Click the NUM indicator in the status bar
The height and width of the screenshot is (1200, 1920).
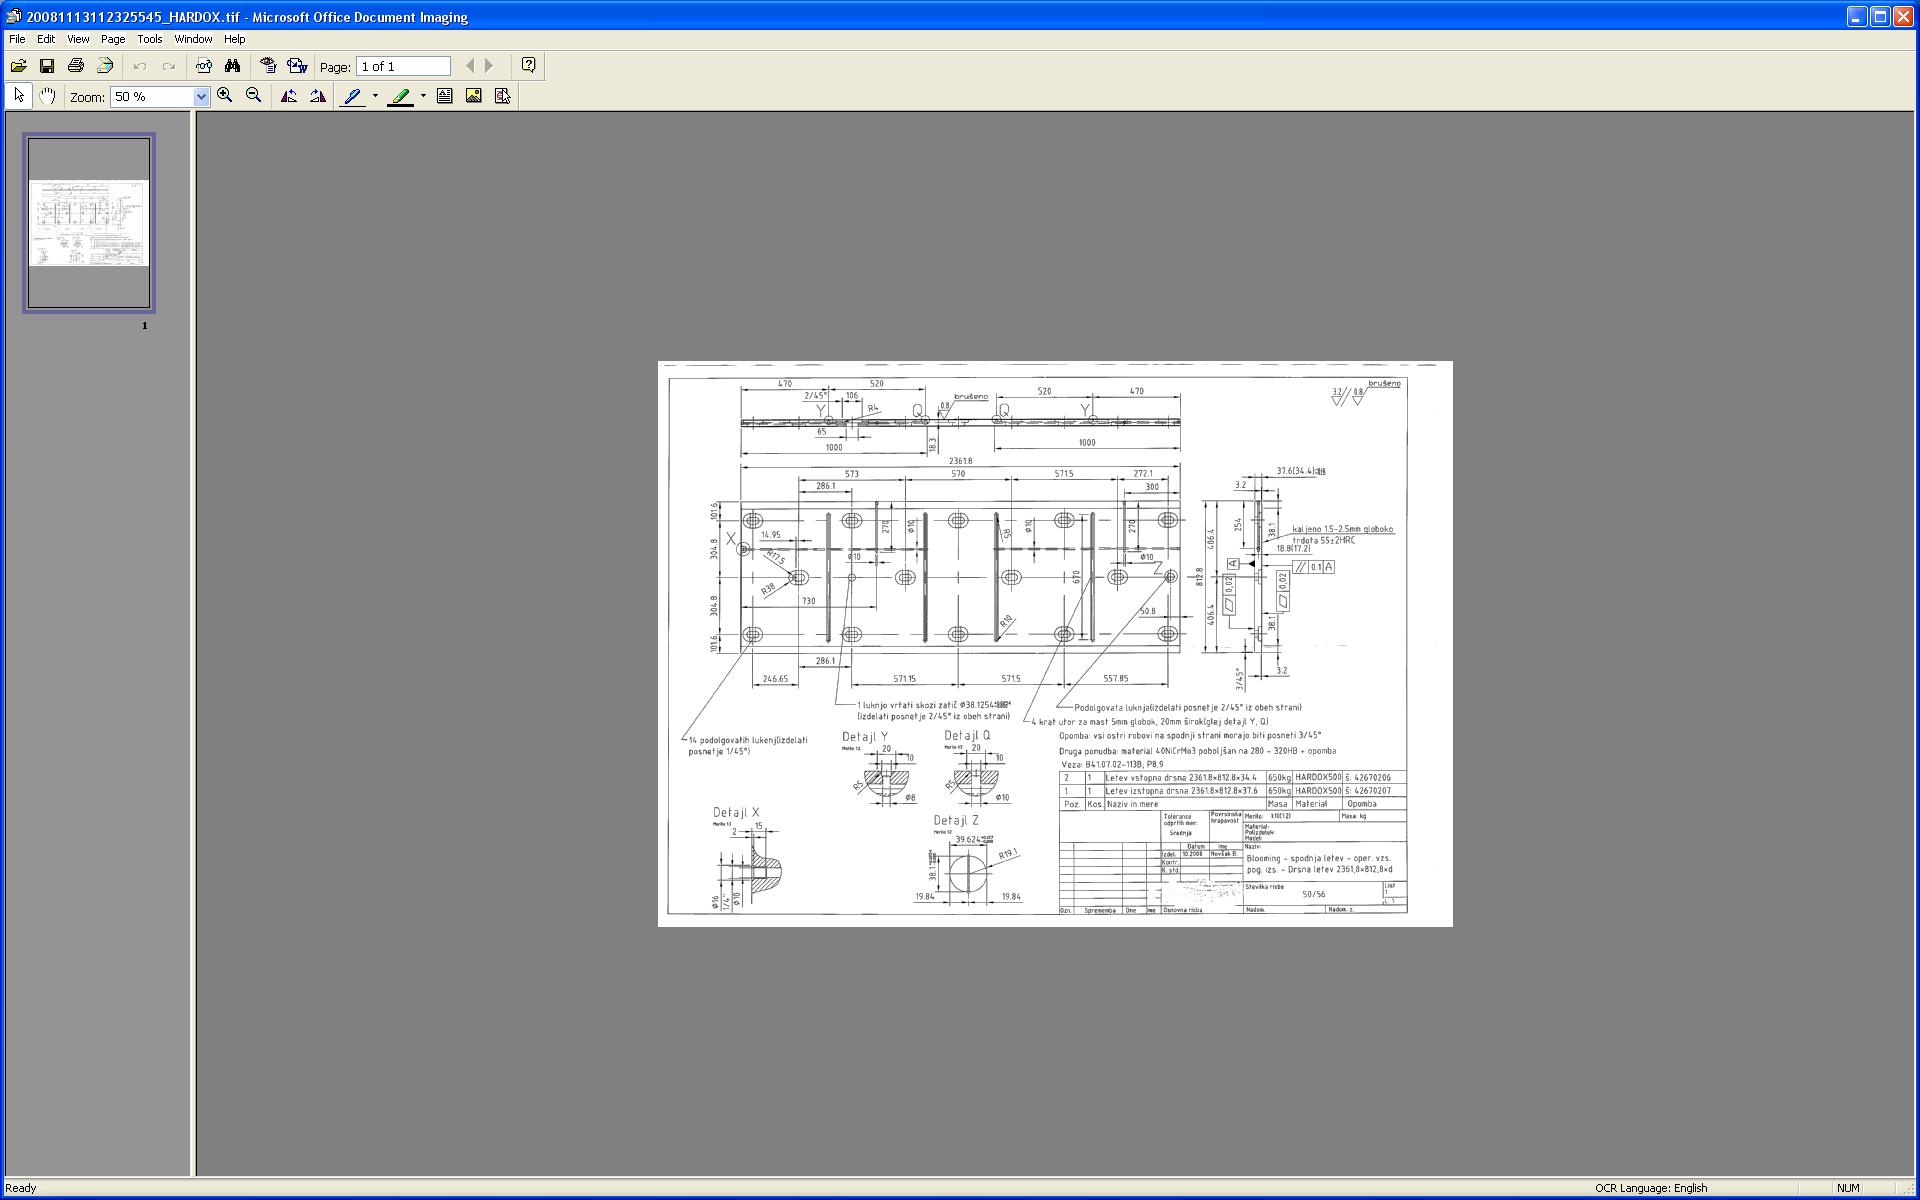click(x=1848, y=1188)
